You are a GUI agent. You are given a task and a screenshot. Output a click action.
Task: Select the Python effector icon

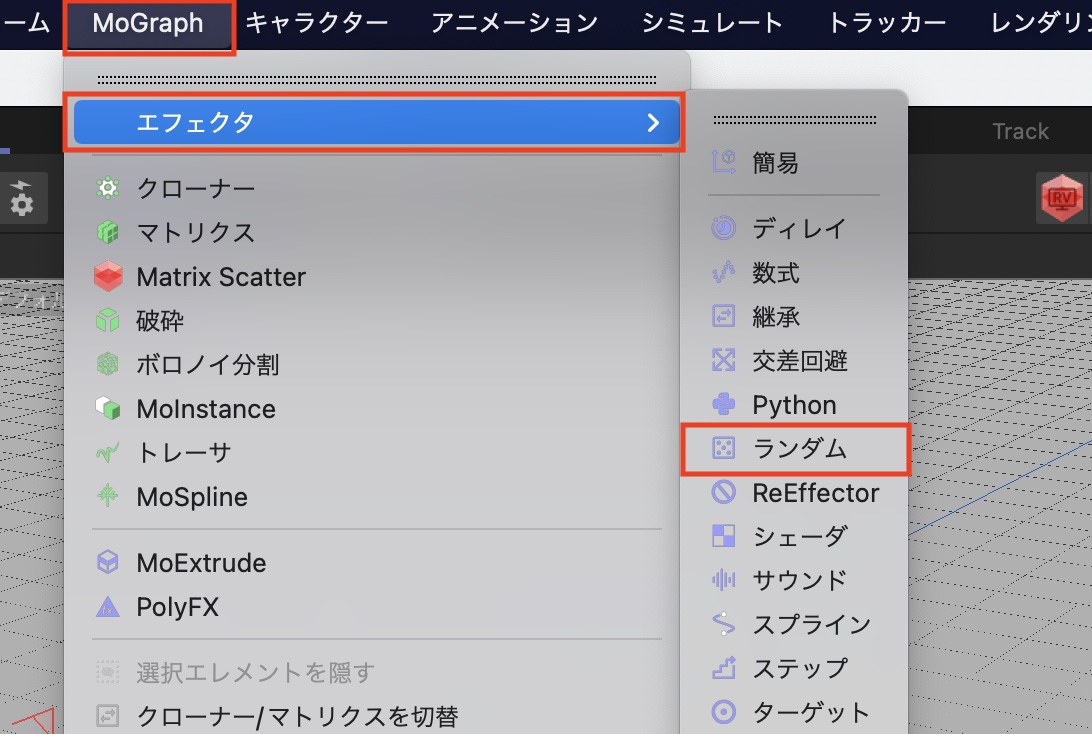pos(722,405)
